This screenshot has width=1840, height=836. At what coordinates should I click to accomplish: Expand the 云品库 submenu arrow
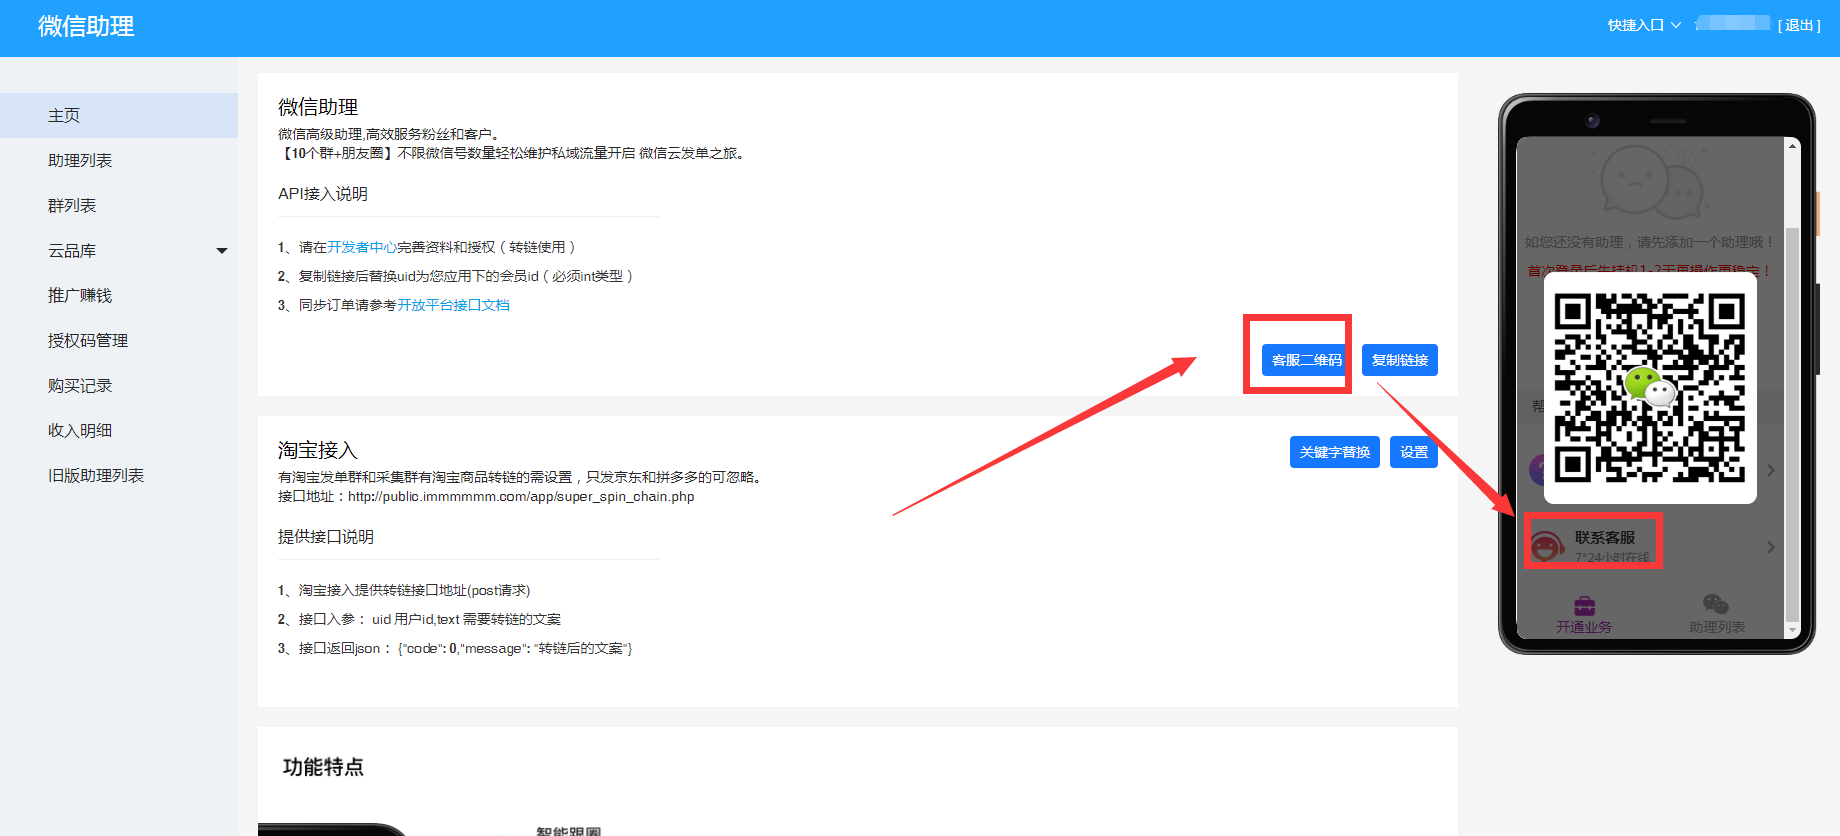click(x=222, y=251)
